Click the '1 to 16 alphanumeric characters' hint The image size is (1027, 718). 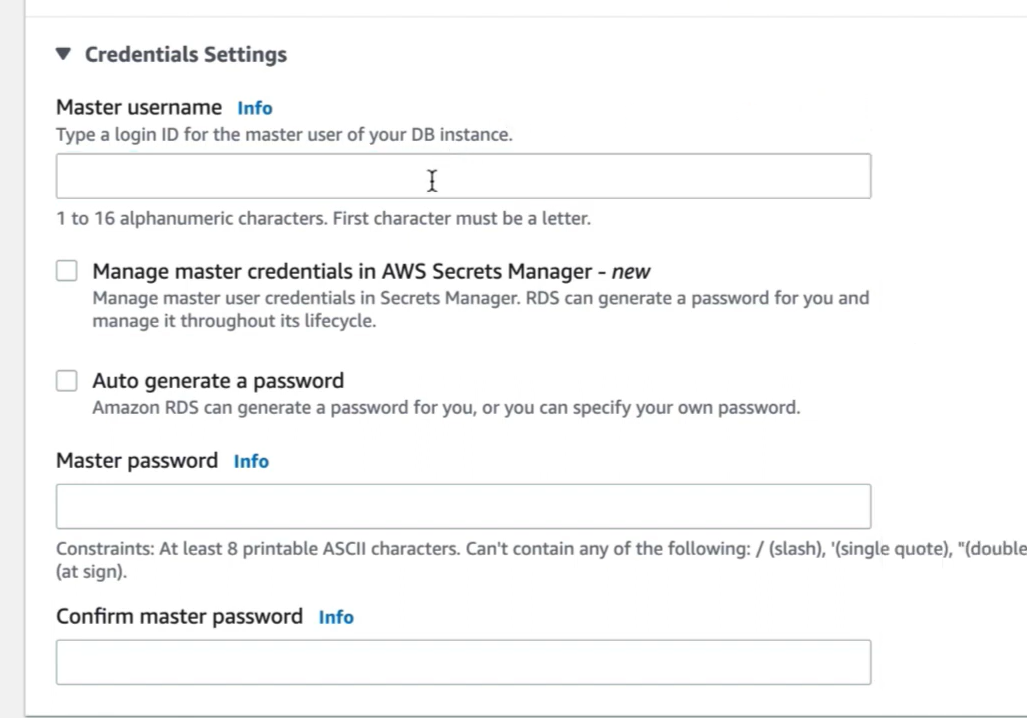pos(323,218)
